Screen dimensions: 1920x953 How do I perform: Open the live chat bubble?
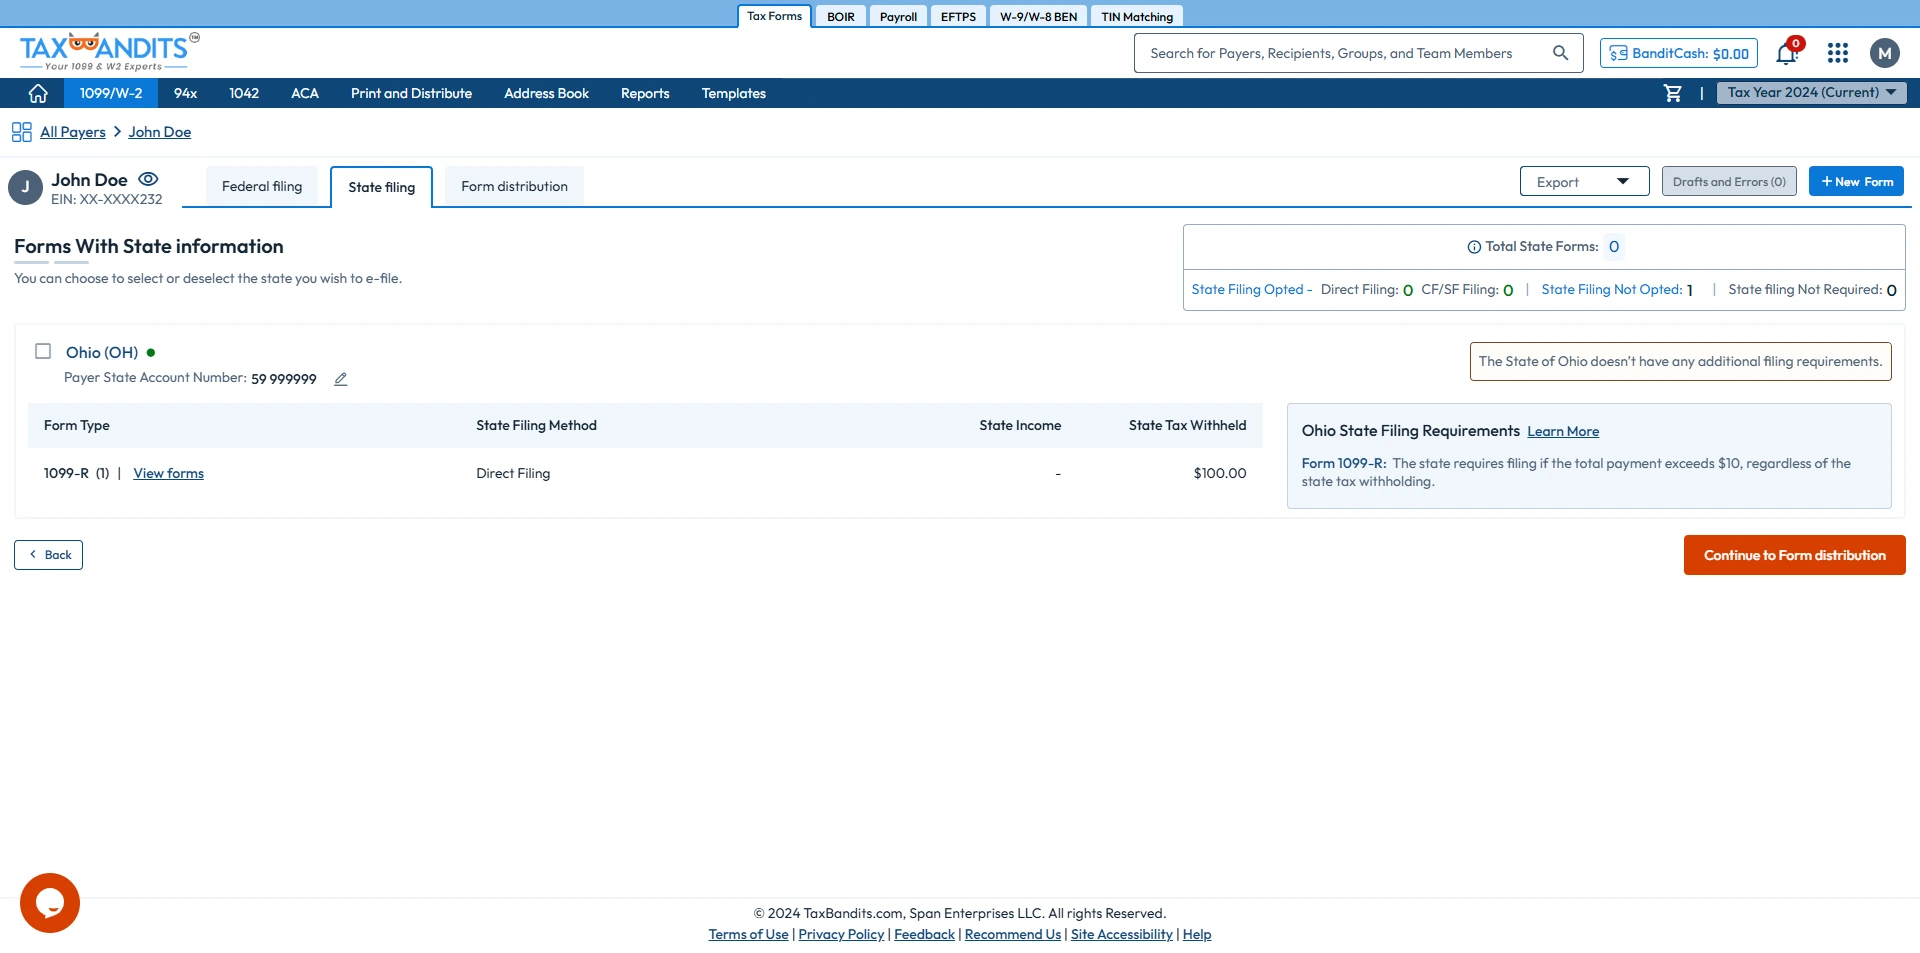point(50,903)
